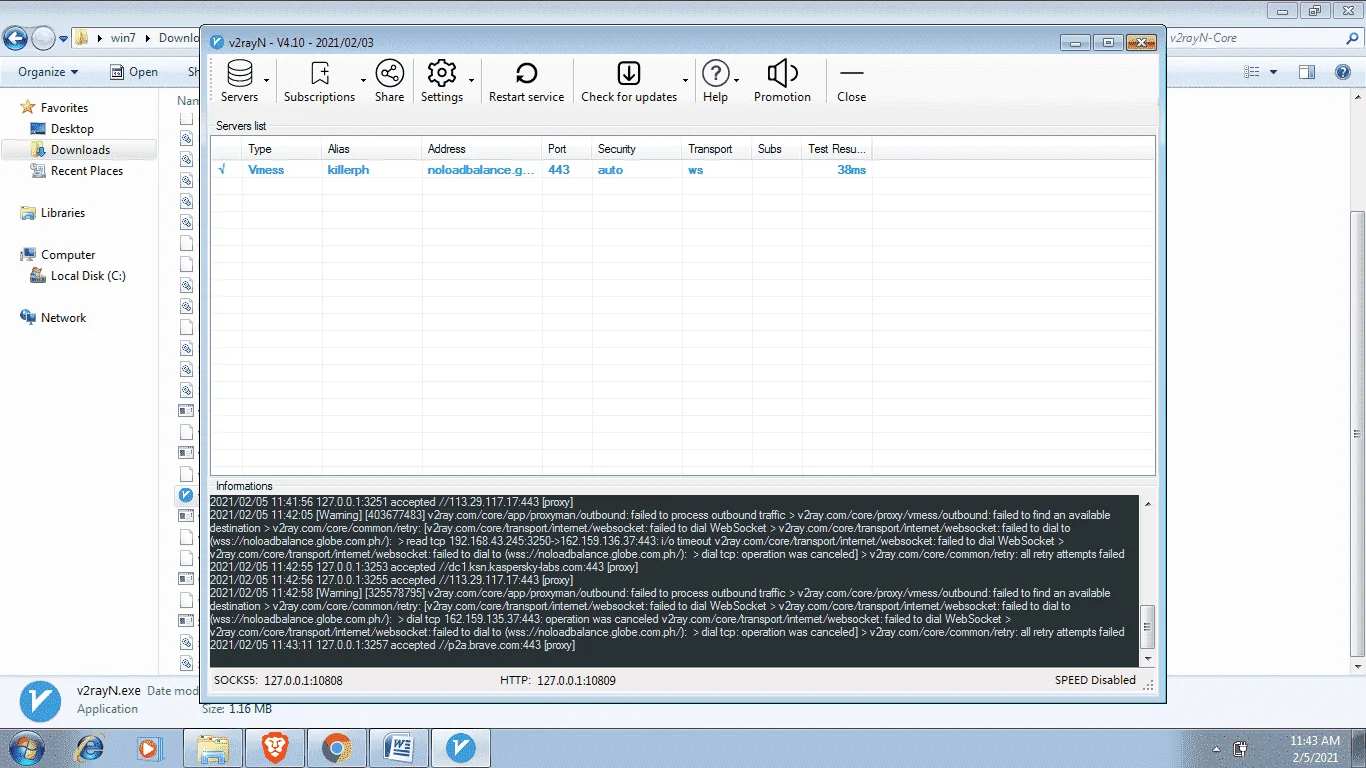Click the Show desktop strip beside the clock

pyautogui.click(x=1359, y=748)
